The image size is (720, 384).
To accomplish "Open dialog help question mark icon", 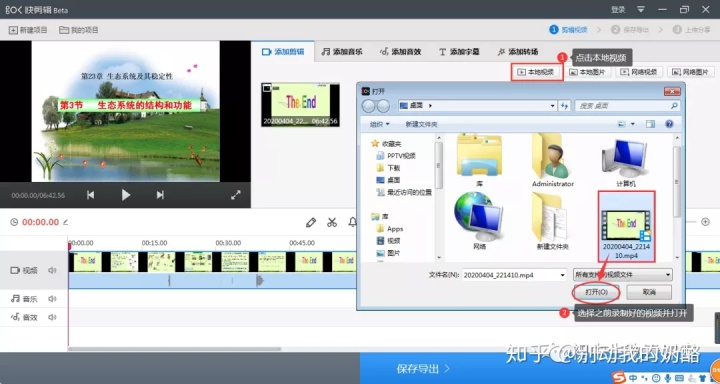I will coord(669,124).
